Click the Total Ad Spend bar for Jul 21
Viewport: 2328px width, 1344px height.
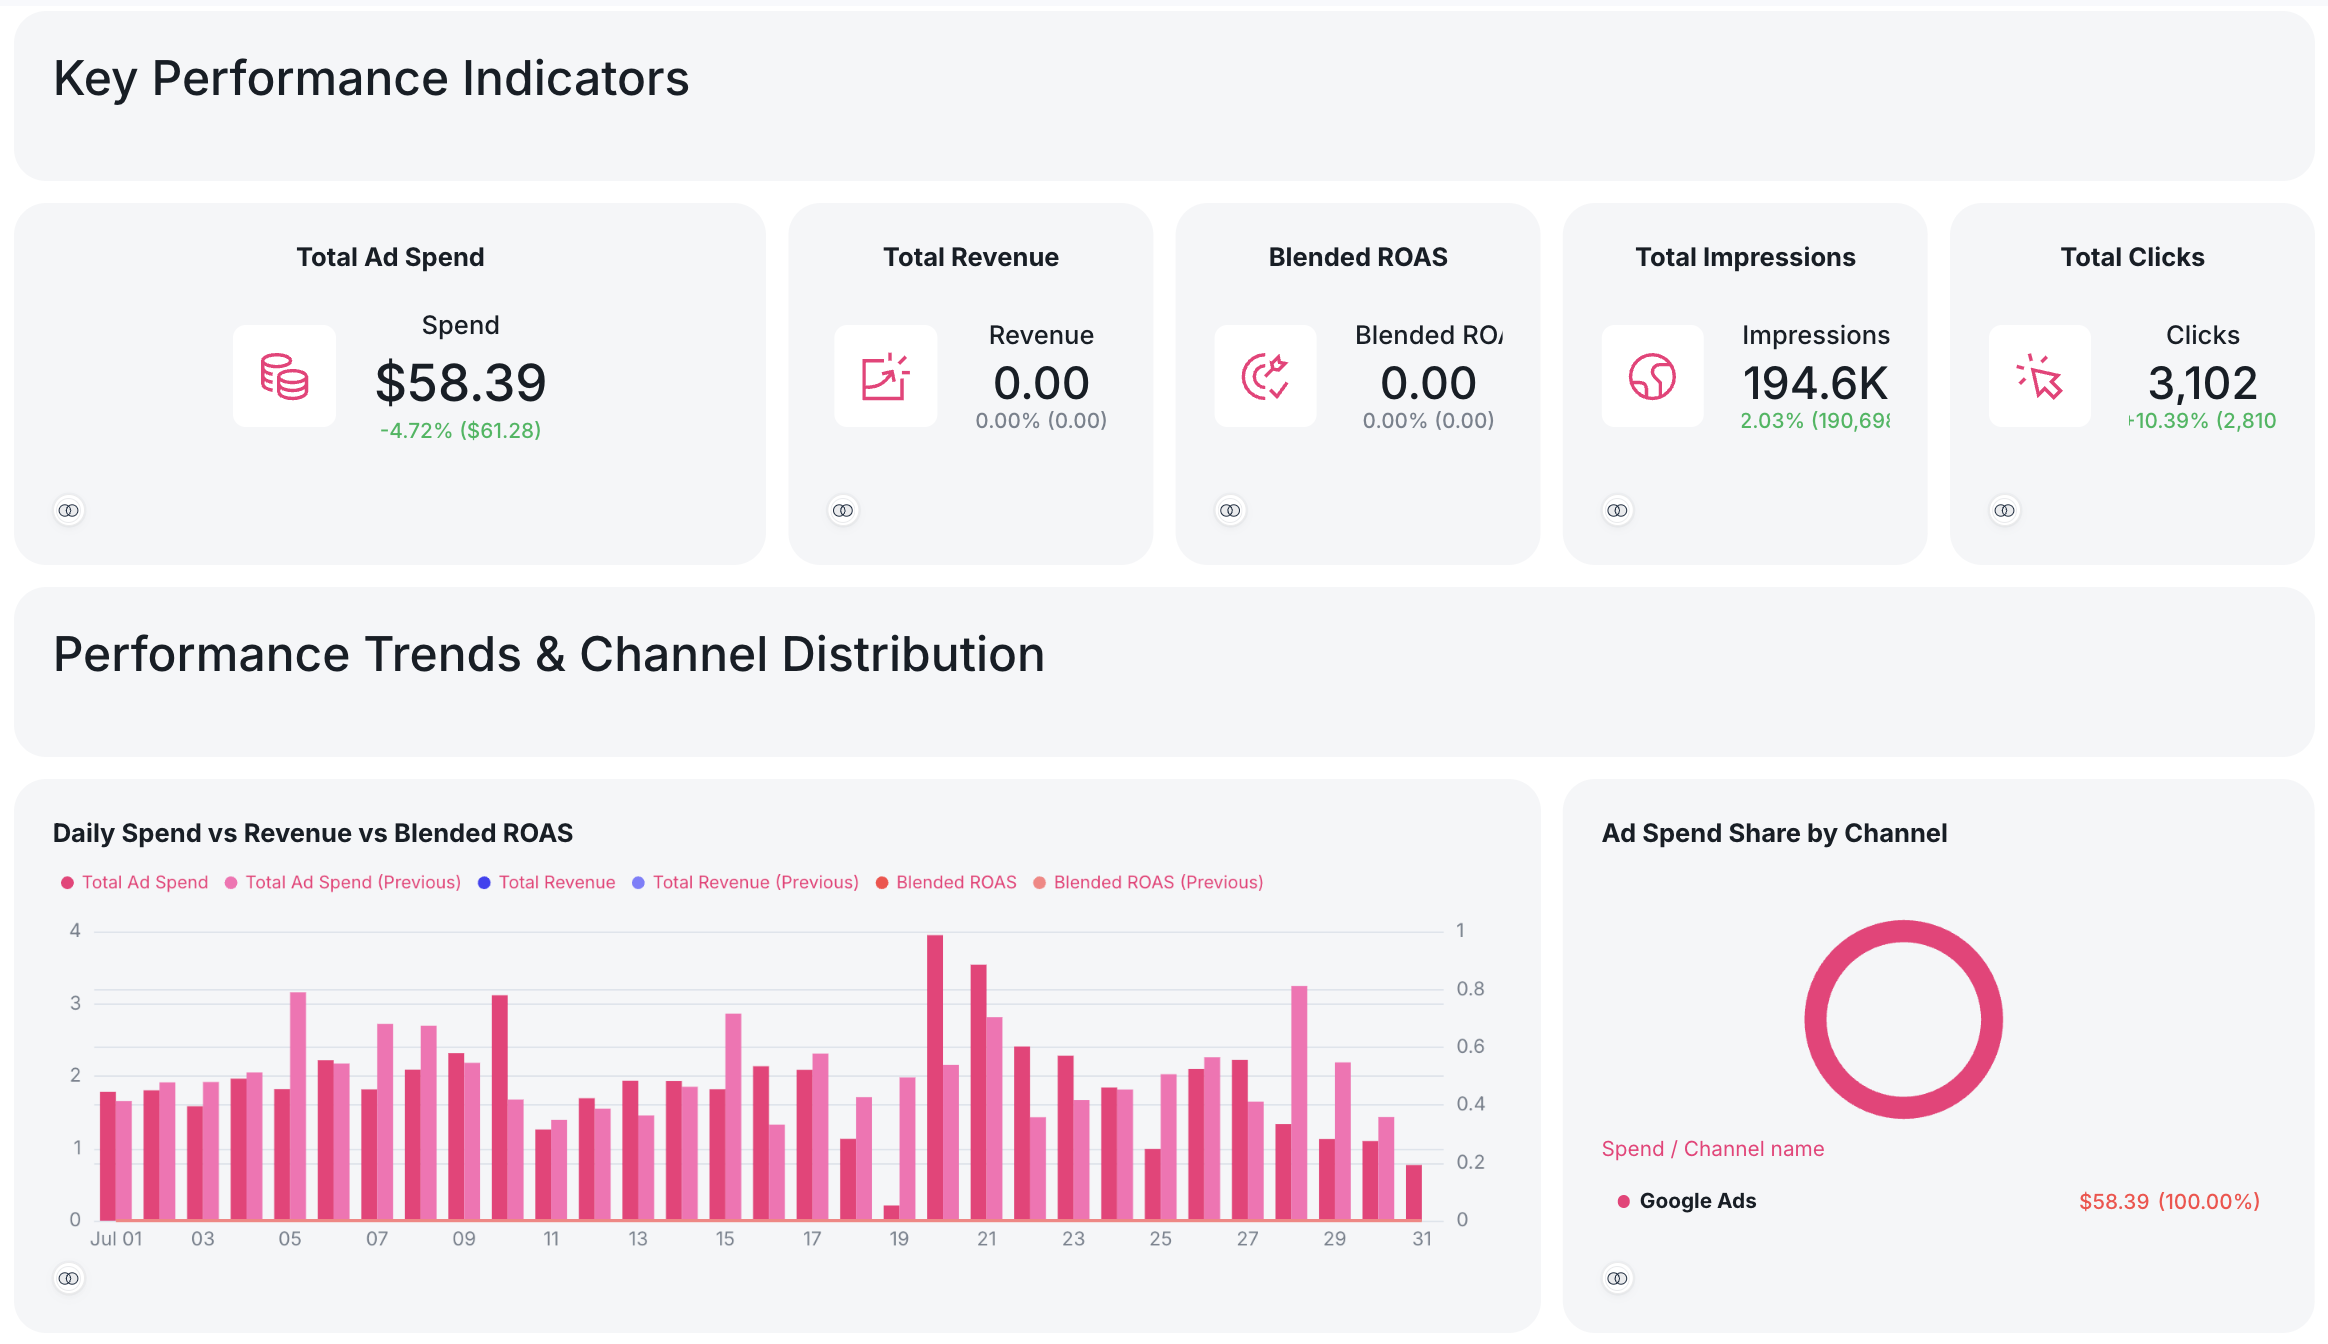point(979,1093)
